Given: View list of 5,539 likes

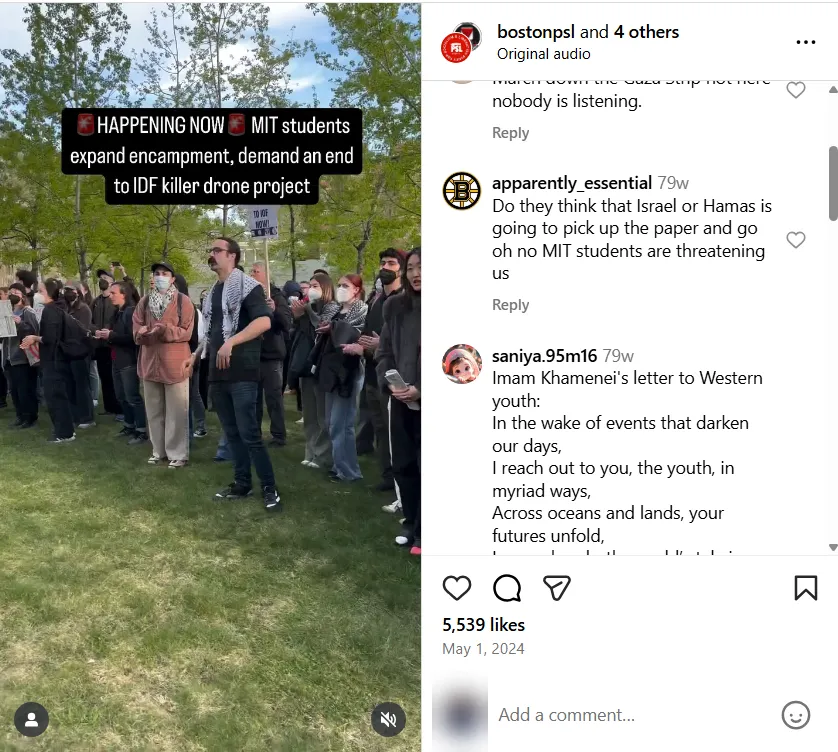Looking at the screenshot, I should (484, 625).
